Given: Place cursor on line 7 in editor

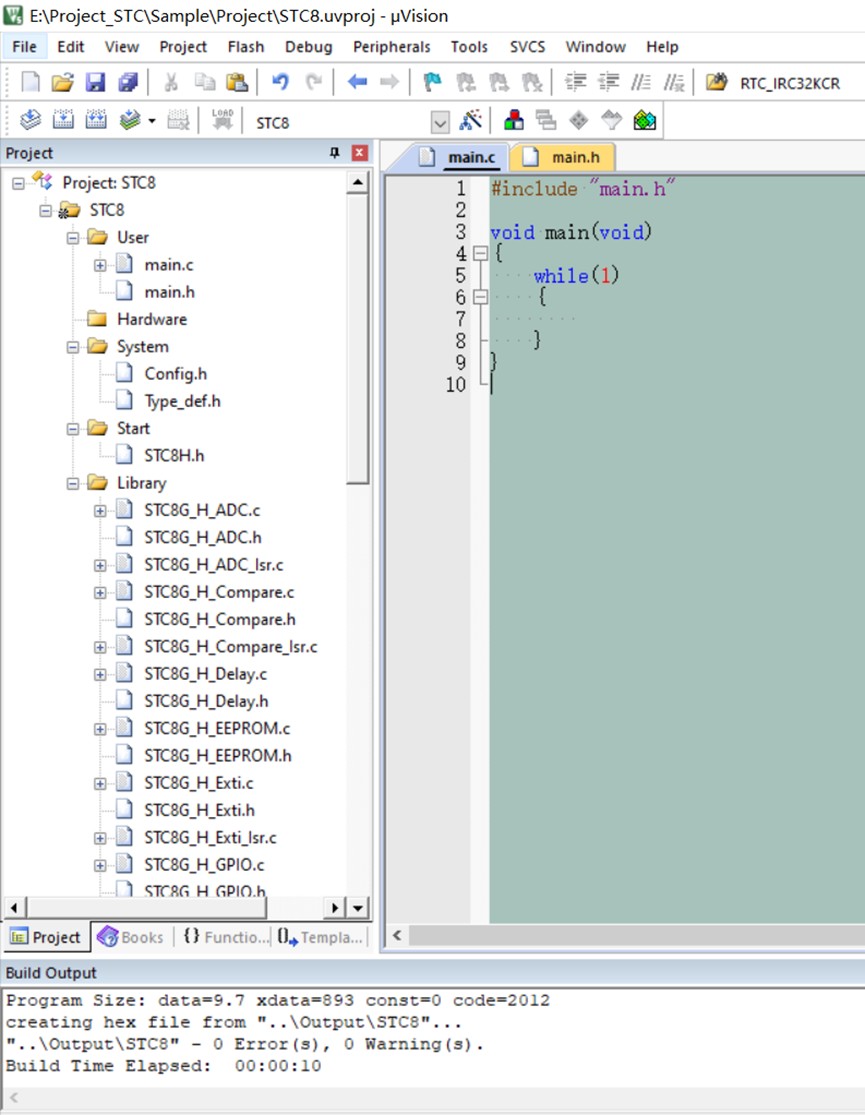Looking at the screenshot, I should 676,319.
